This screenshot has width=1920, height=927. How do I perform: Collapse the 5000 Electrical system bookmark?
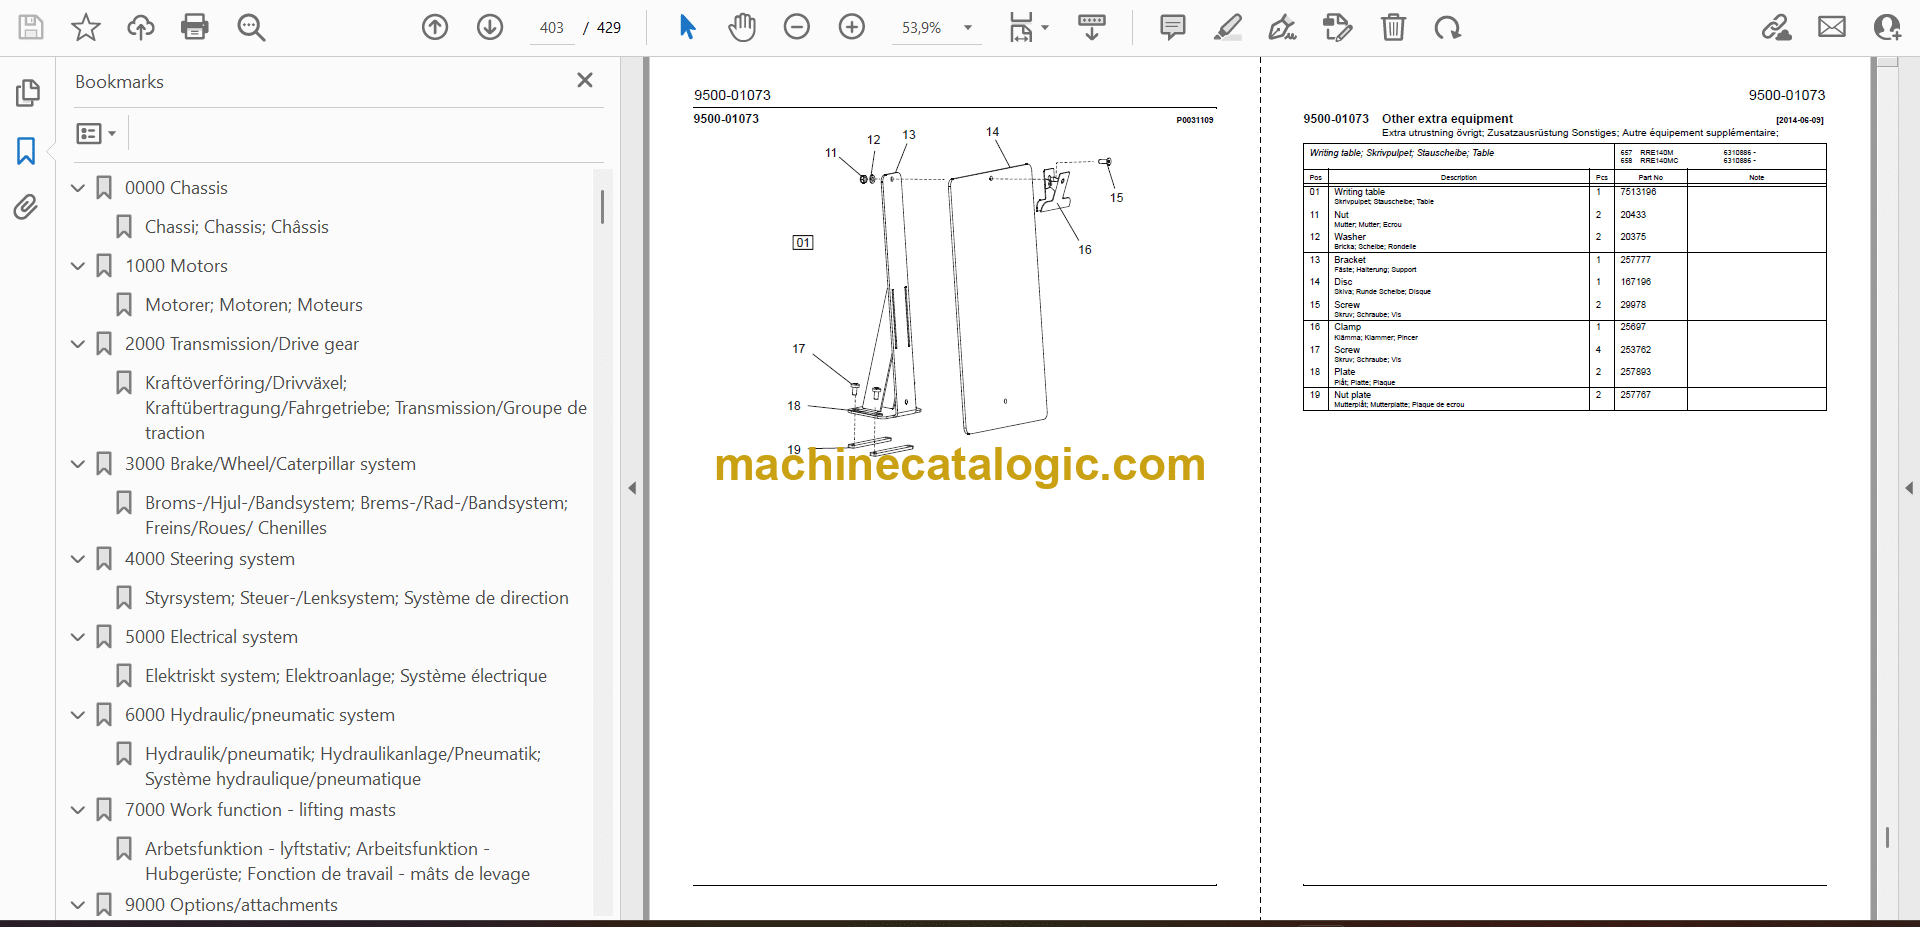point(78,637)
